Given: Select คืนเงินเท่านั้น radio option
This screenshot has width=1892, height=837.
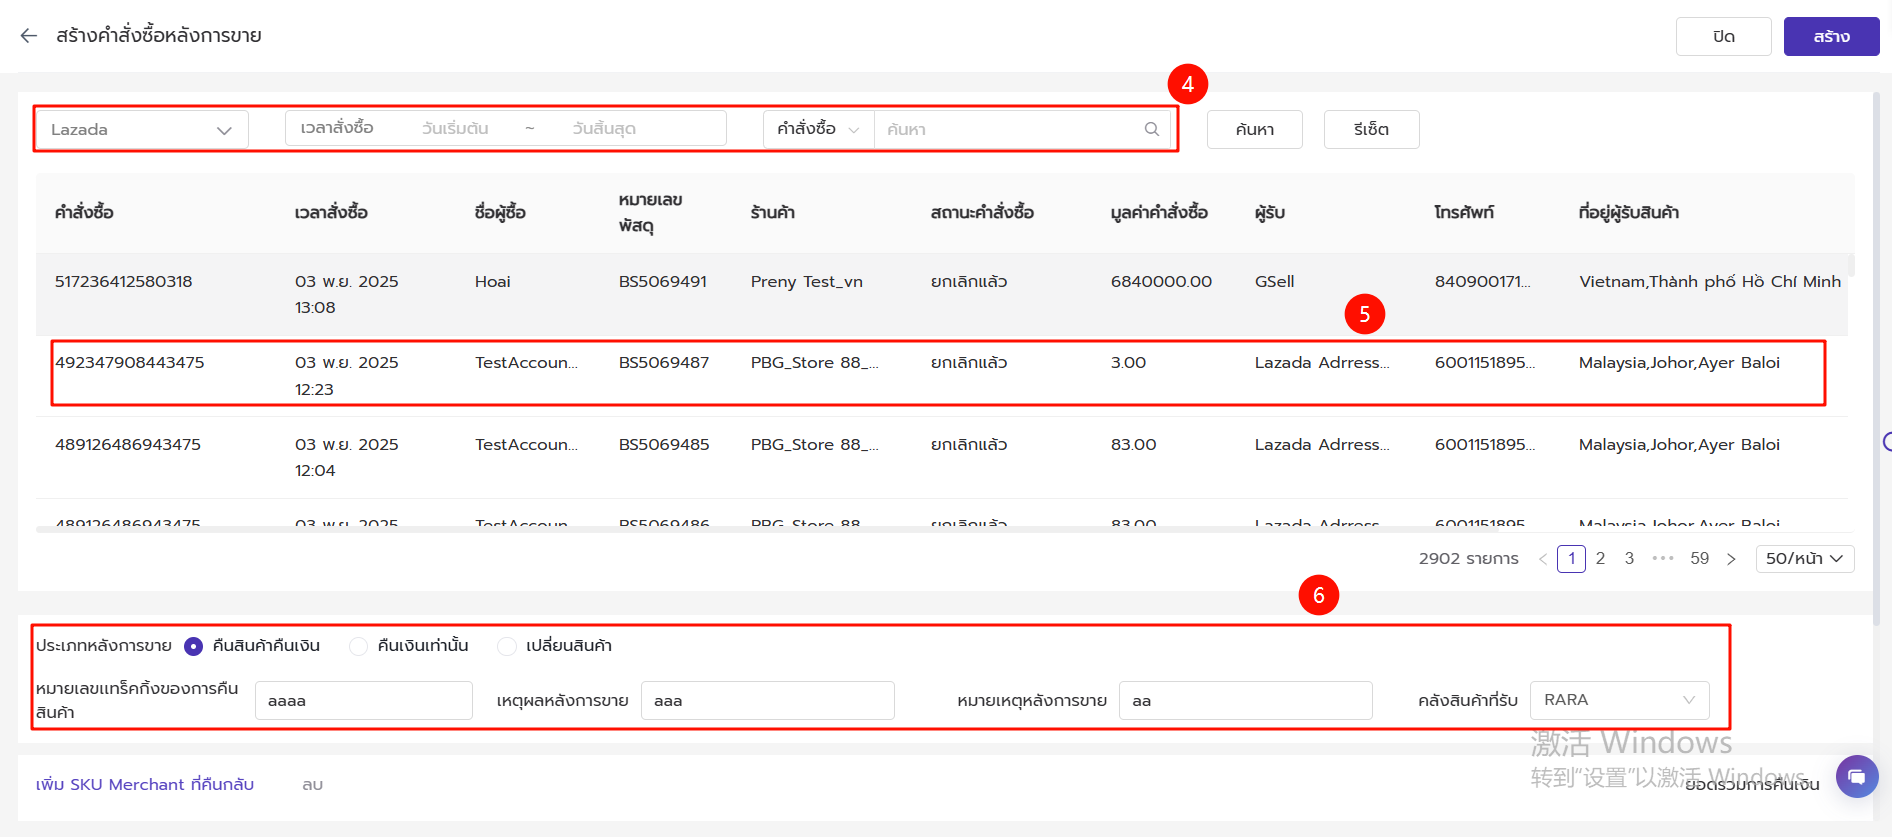Looking at the screenshot, I should pyautogui.click(x=358, y=646).
